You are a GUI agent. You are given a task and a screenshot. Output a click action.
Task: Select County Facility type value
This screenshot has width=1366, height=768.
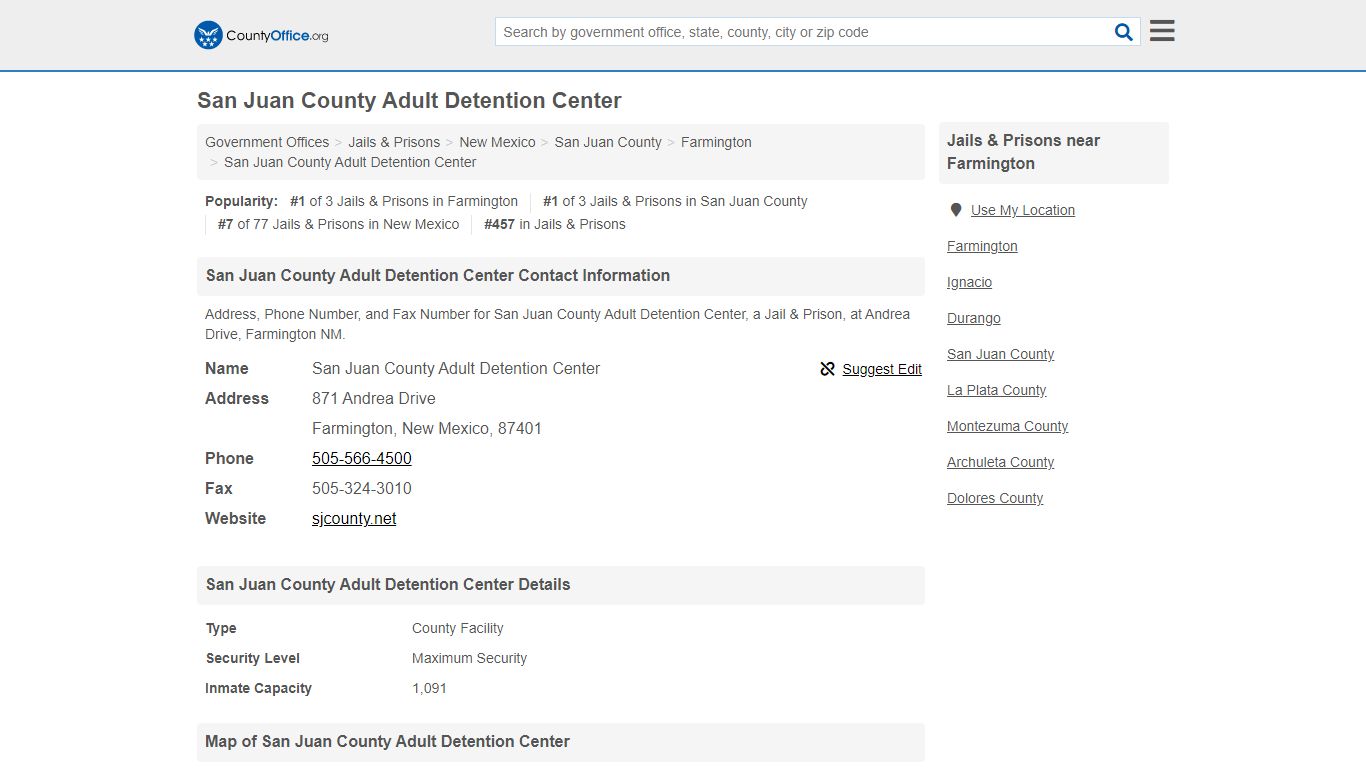458,628
